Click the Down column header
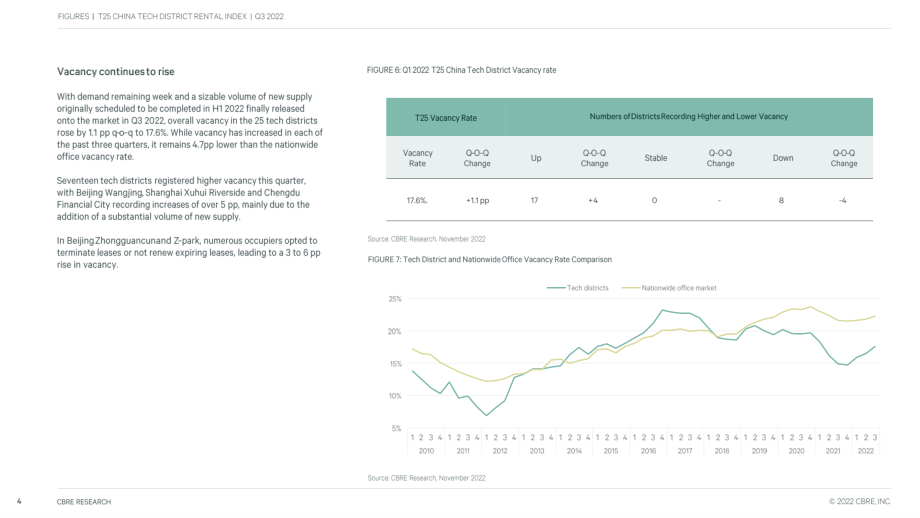The height and width of the screenshot is (518, 920). [x=783, y=158]
